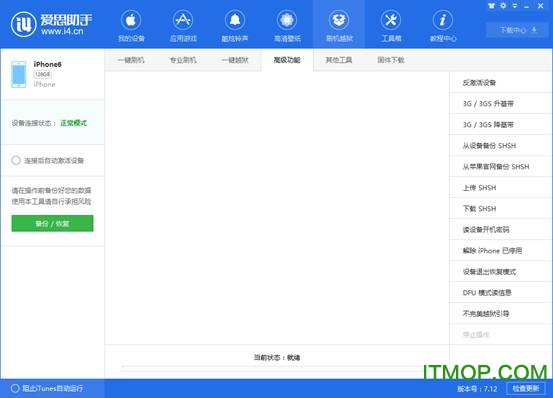The width and height of the screenshot is (553, 398).
Task: Switch to 一键越狱 tab
Action: pyautogui.click(x=235, y=60)
